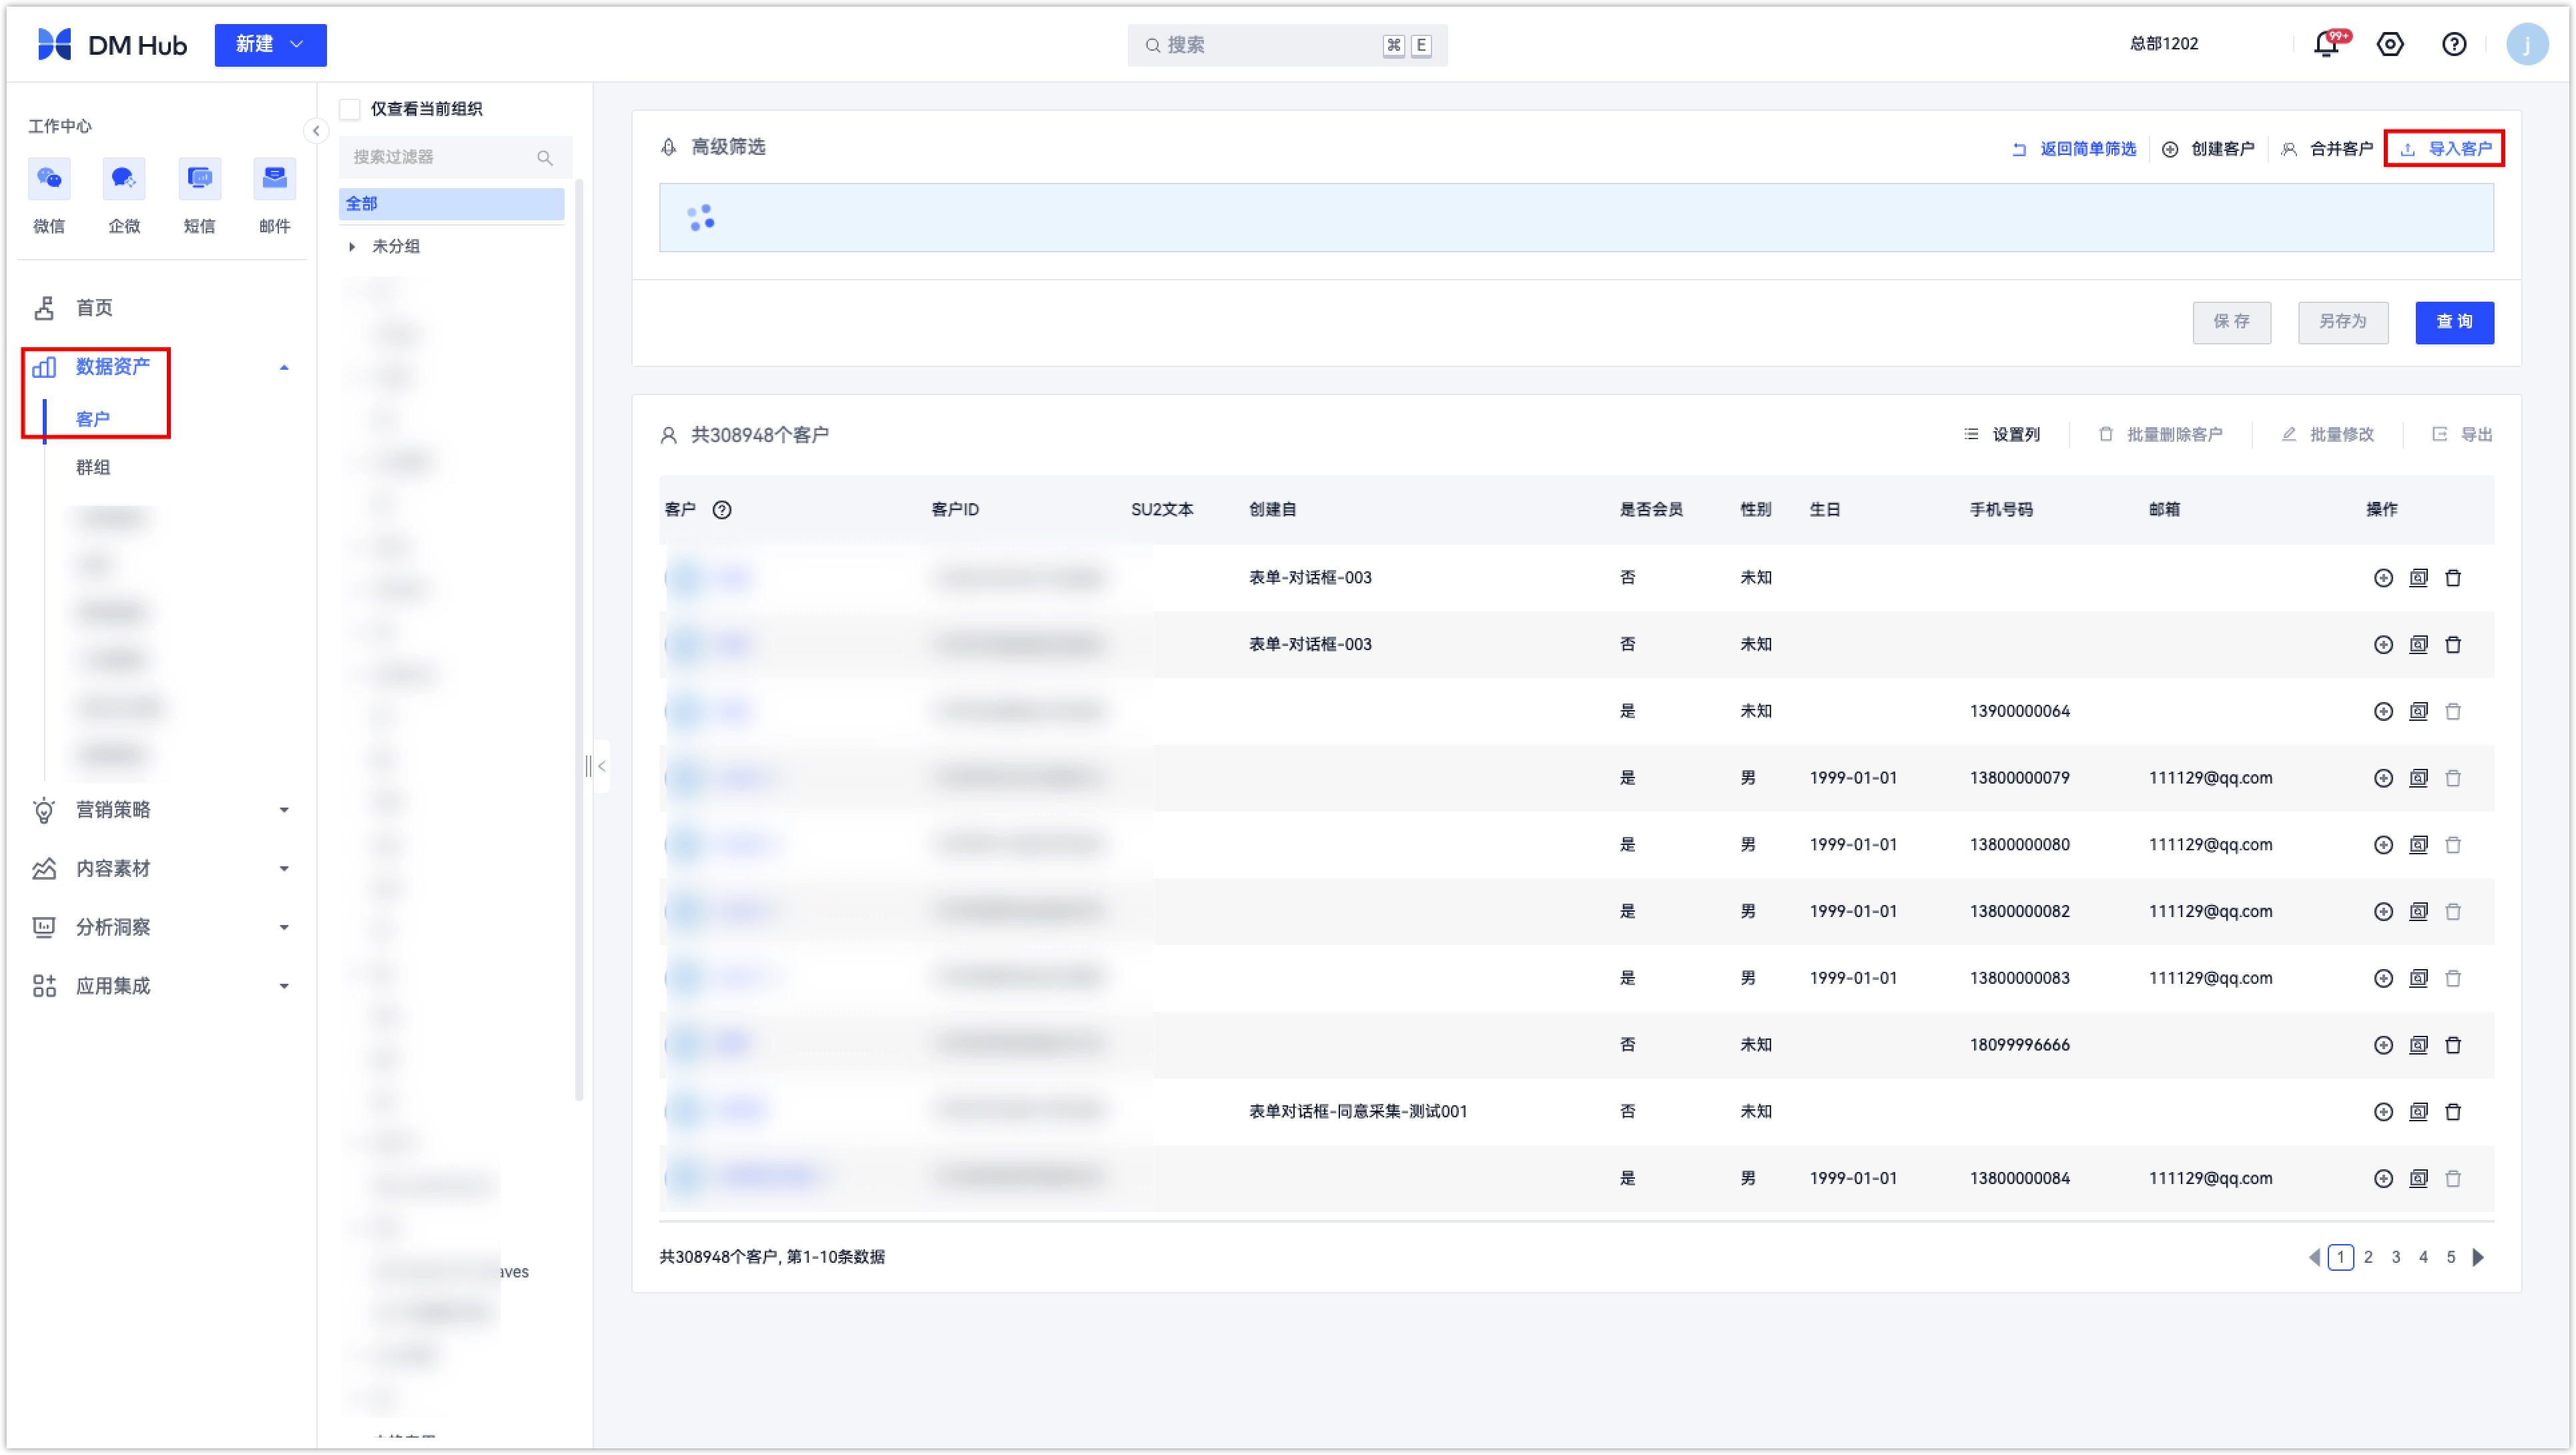Expand the 分析洞察 menu section

284,928
